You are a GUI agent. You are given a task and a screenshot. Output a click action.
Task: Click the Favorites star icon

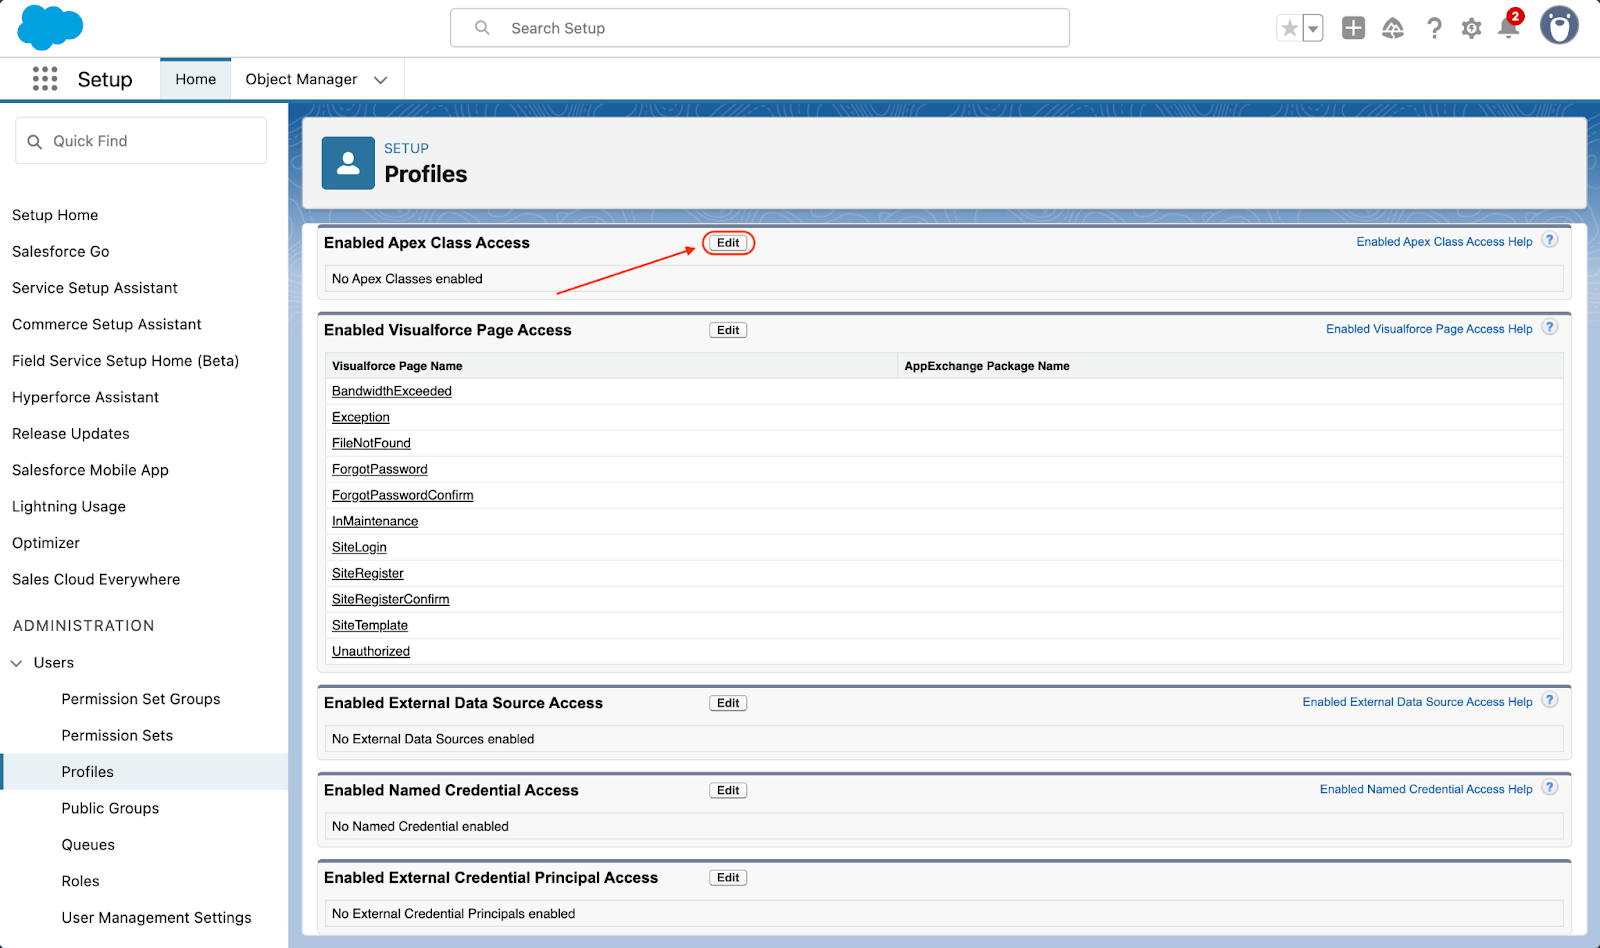pos(1289,28)
